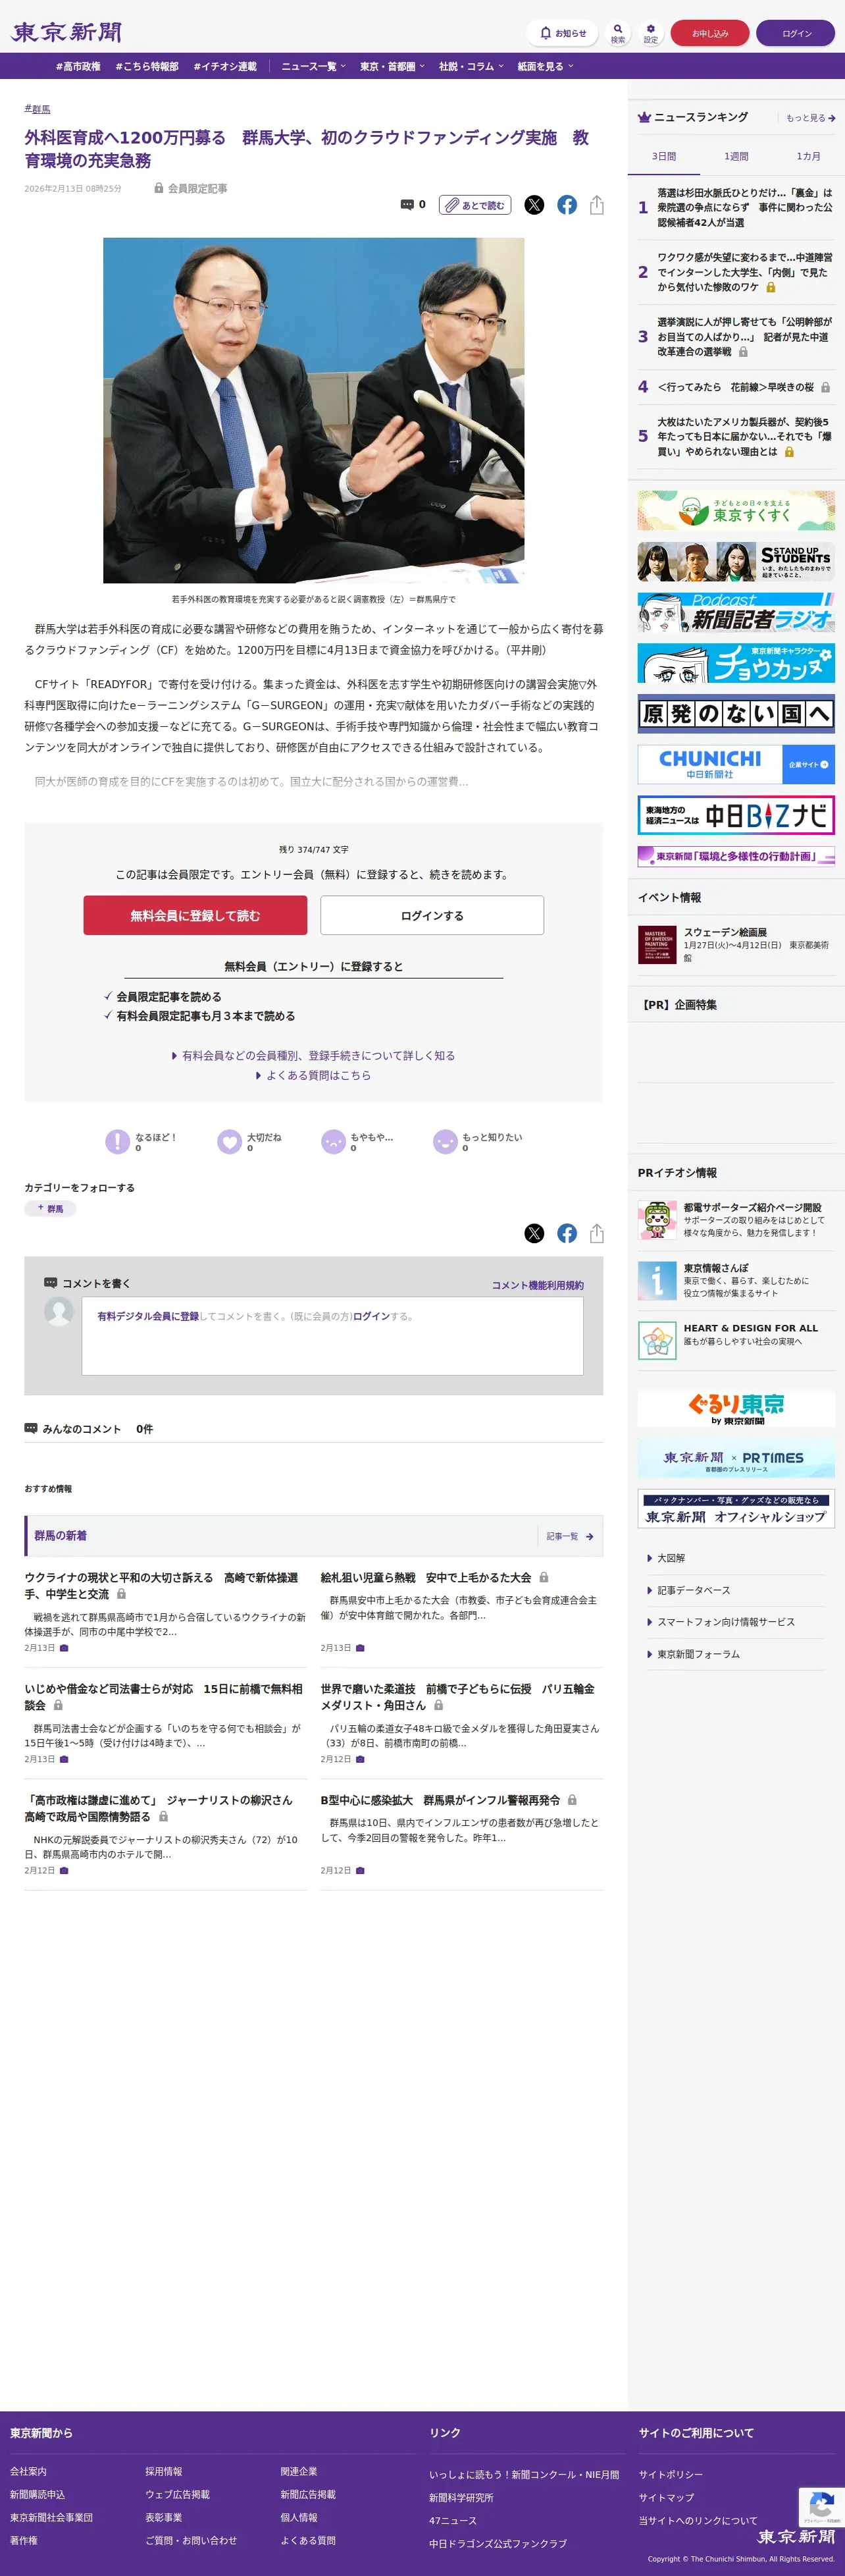This screenshot has height=2576, width=845.
Task: Open 記事データベース sidebar link
Action: tap(693, 1590)
